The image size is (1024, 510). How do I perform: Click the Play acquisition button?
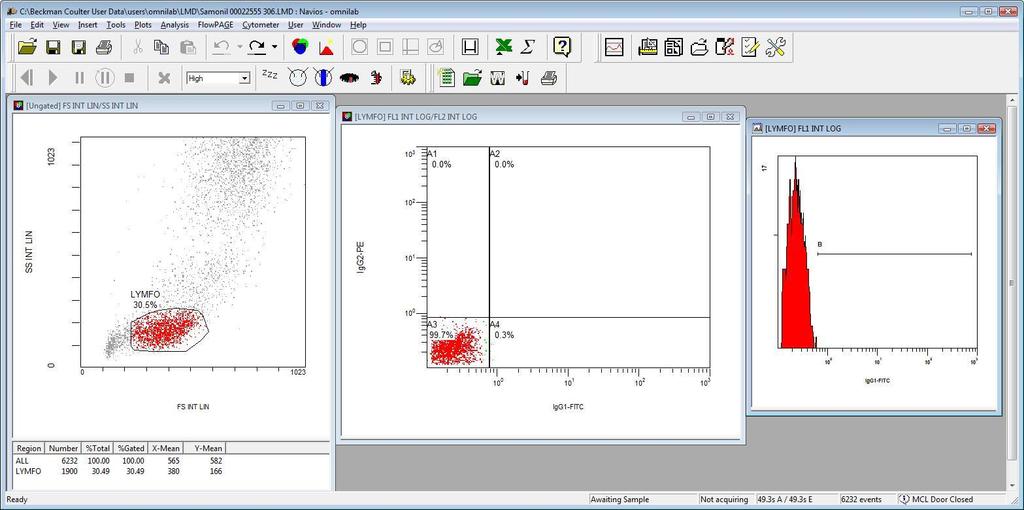53,78
